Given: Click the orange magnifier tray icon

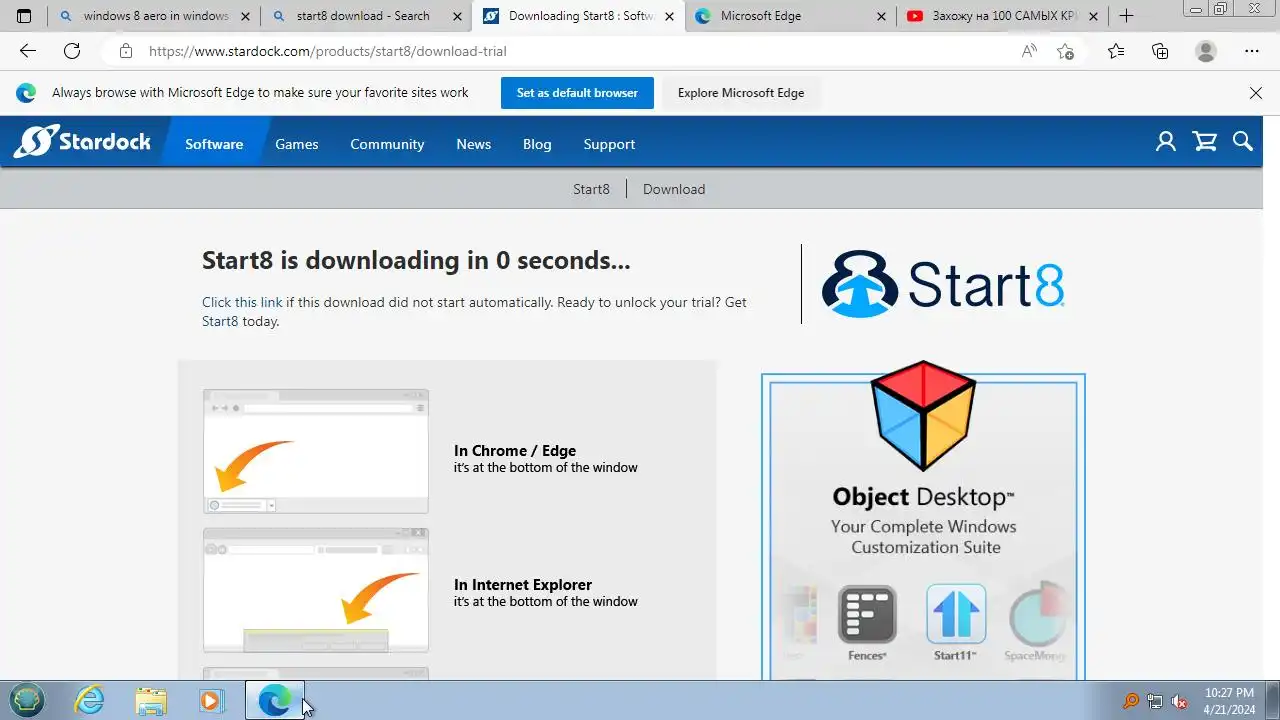Looking at the screenshot, I should click(x=1131, y=701).
